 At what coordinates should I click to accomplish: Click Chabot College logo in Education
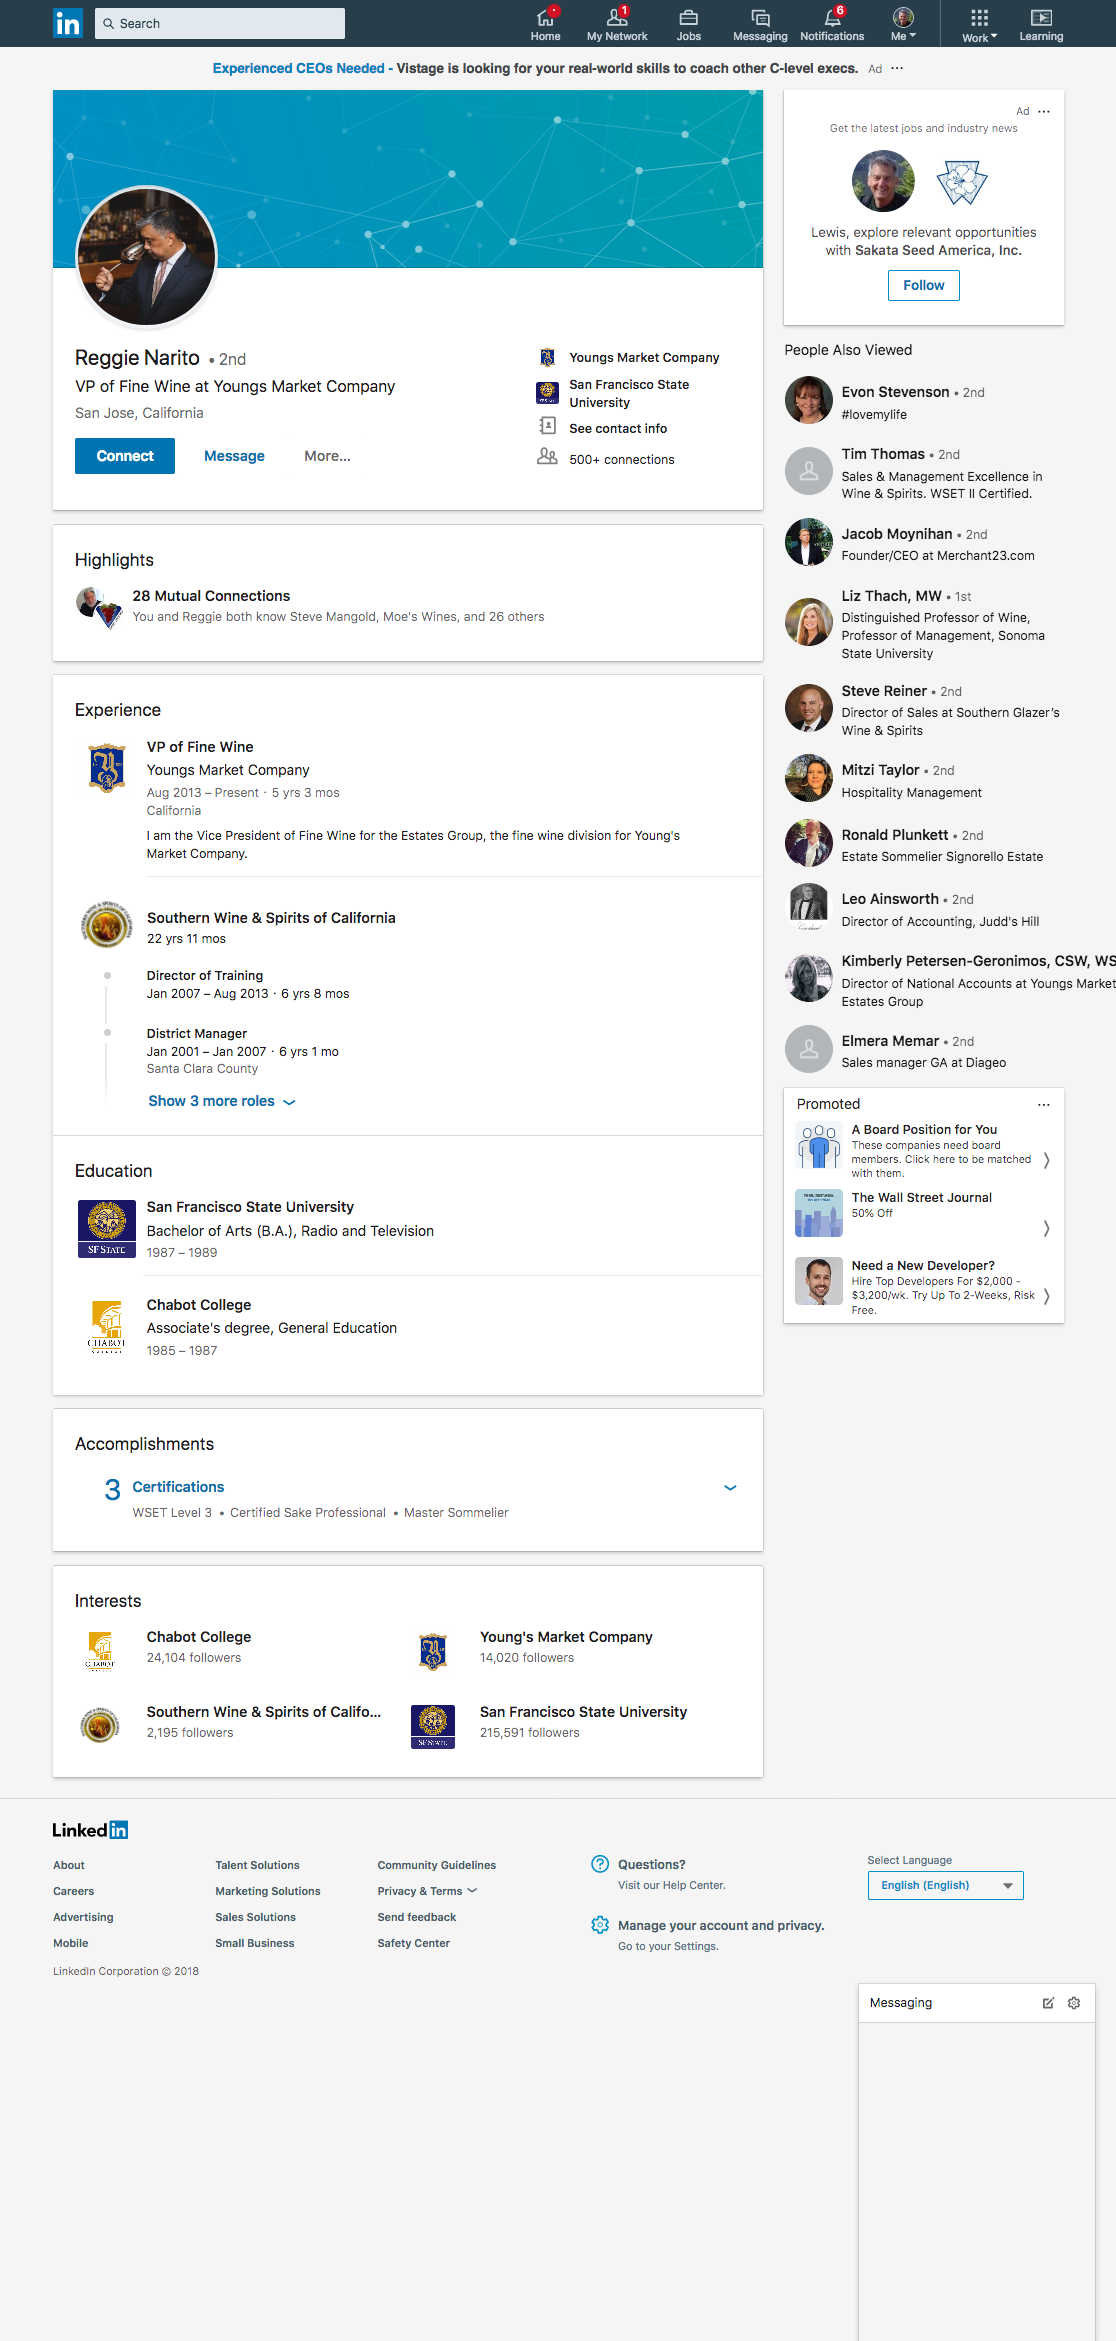tap(107, 1326)
